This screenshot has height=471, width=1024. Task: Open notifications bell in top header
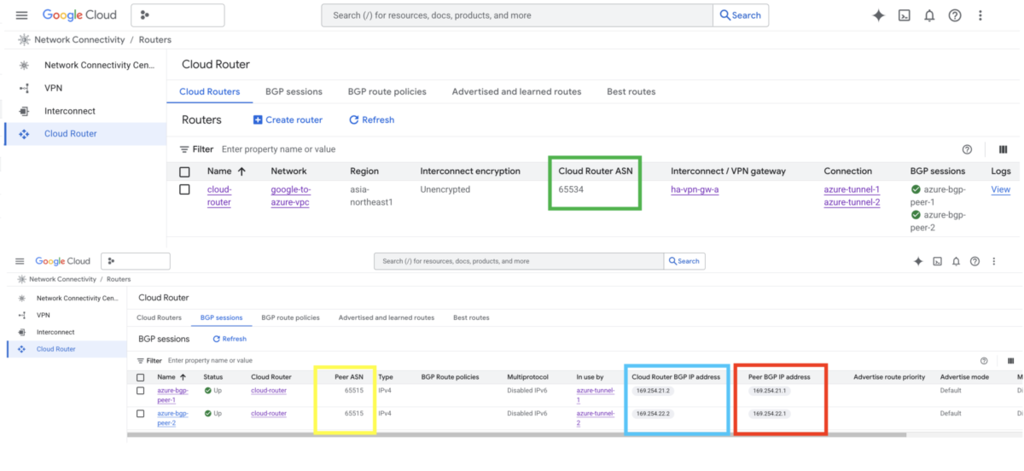929,16
